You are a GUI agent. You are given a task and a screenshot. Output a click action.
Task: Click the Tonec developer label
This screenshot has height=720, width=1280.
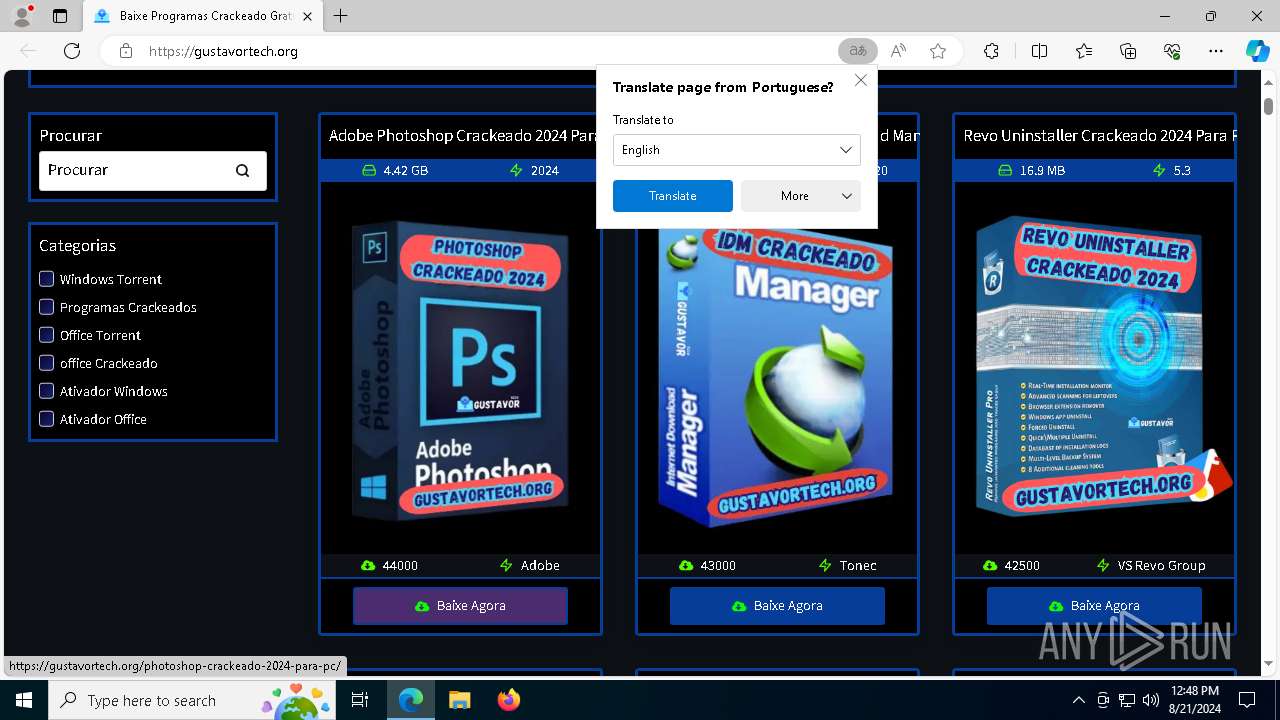(x=858, y=566)
